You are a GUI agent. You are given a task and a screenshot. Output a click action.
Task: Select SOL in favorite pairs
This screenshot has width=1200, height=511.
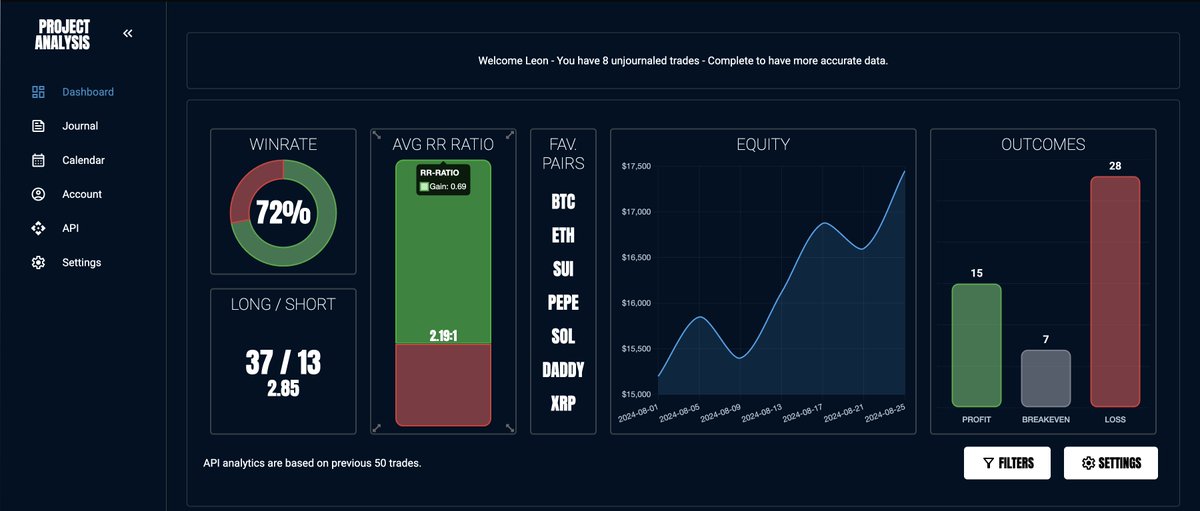coord(563,336)
